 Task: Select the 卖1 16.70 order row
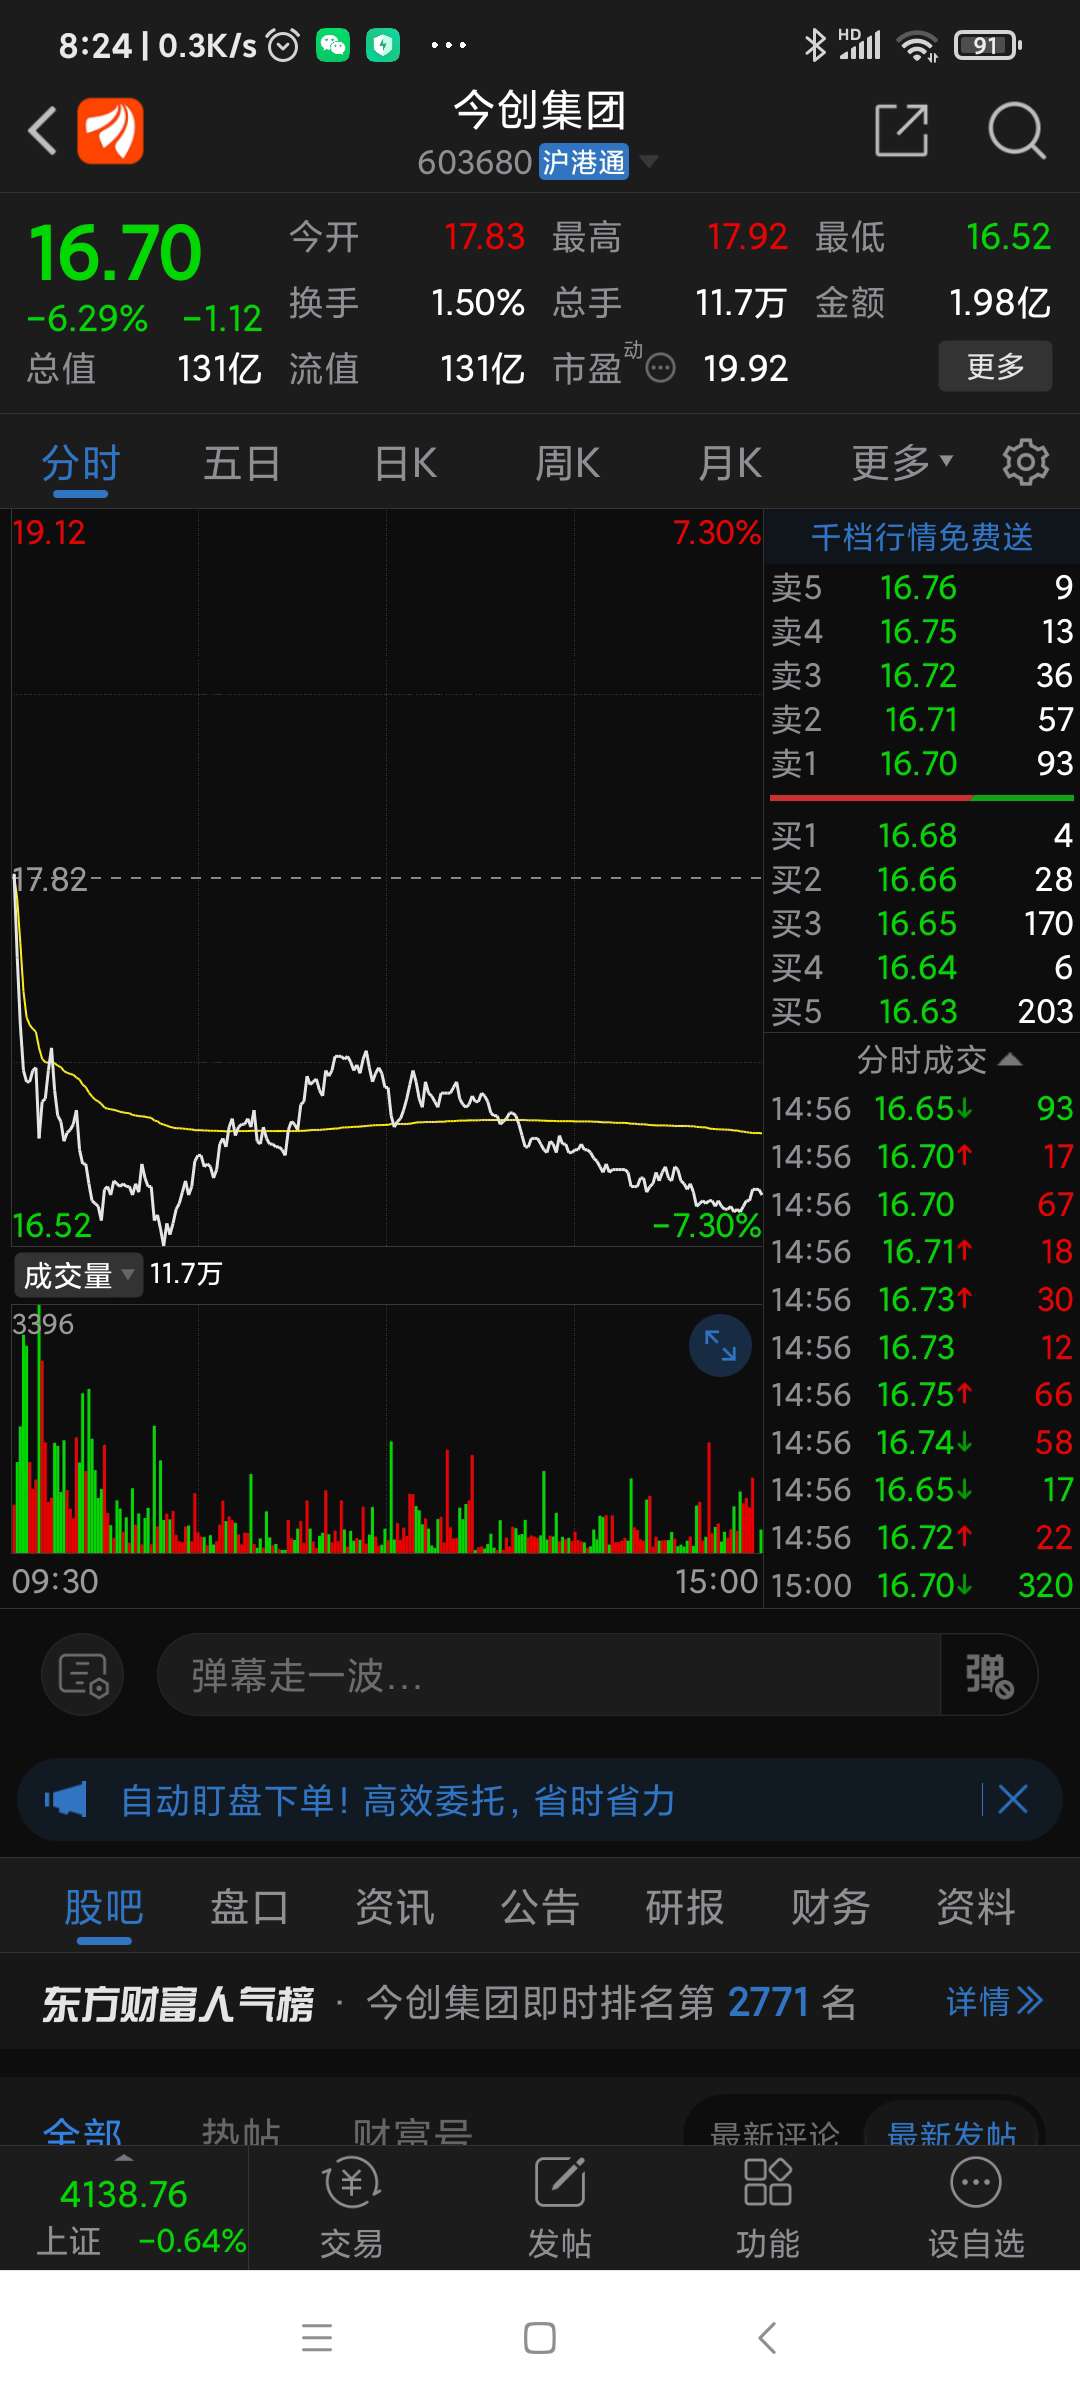[x=921, y=763]
